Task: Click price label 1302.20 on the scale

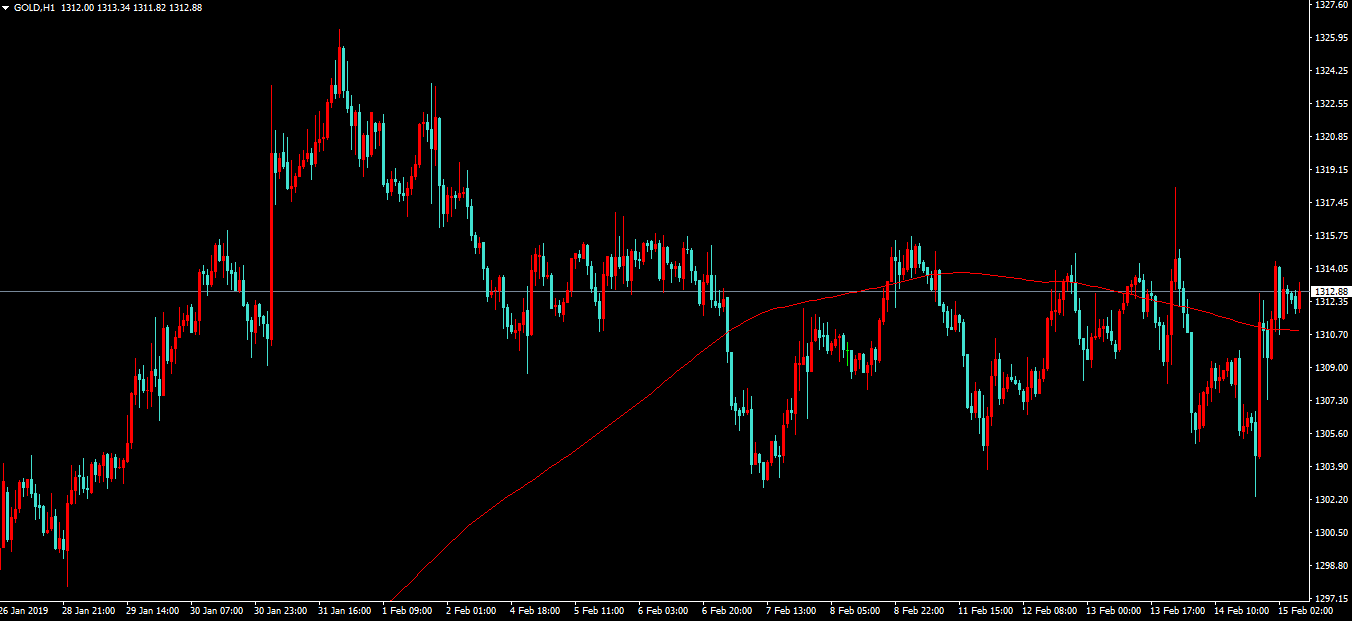Action: (x=1330, y=499)
